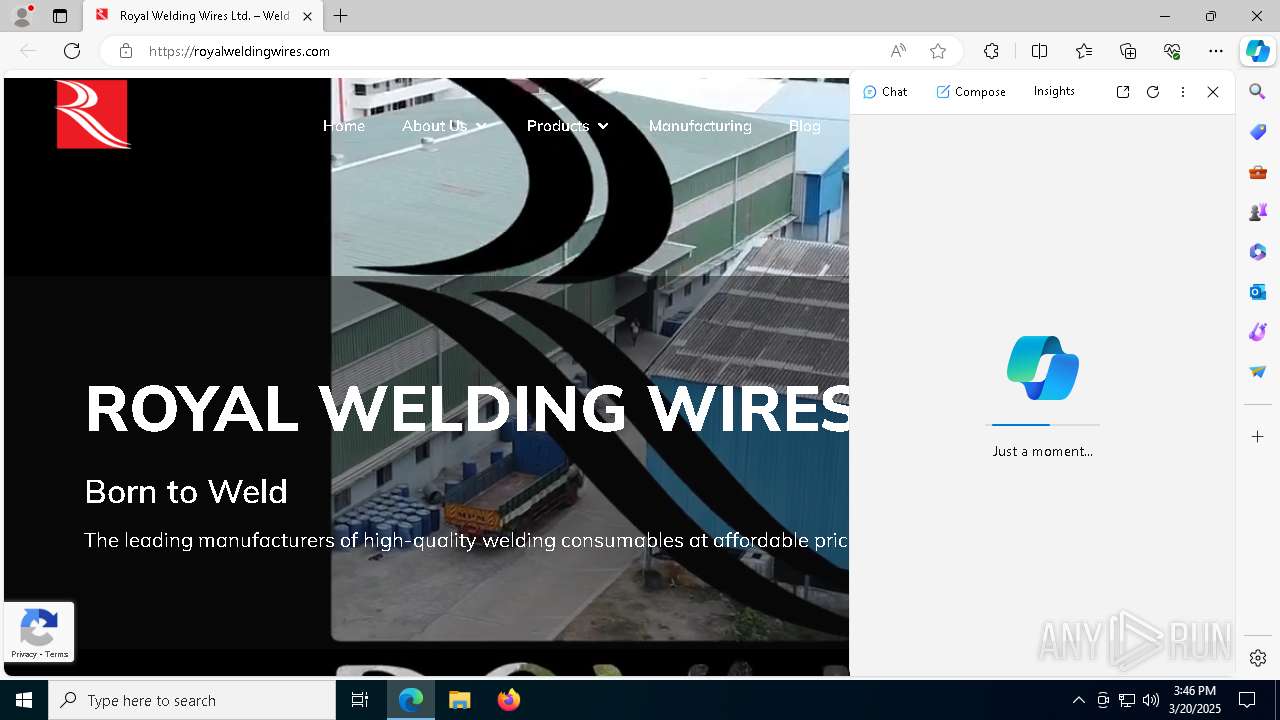Open reCAPTCHA Terms link
1280x720 pixels.
coord(57,655)
